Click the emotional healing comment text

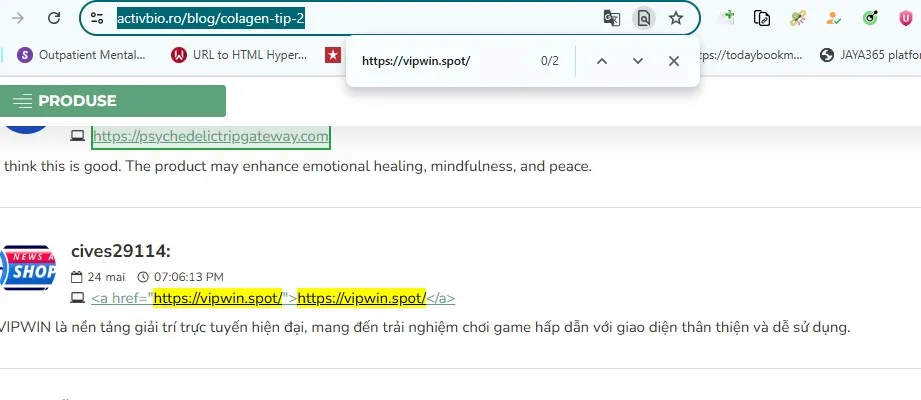click(x=297, y=167)
